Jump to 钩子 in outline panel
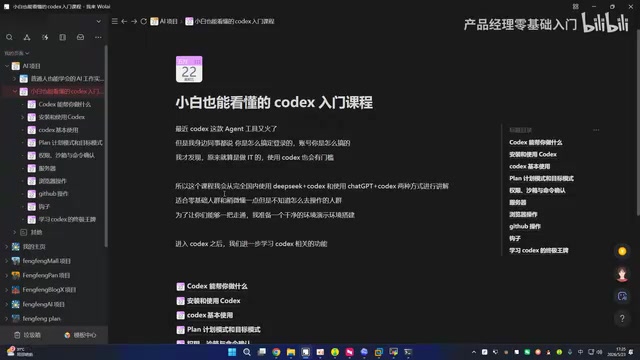The width and height of the screenshot is (640, 360). (515, 238)
